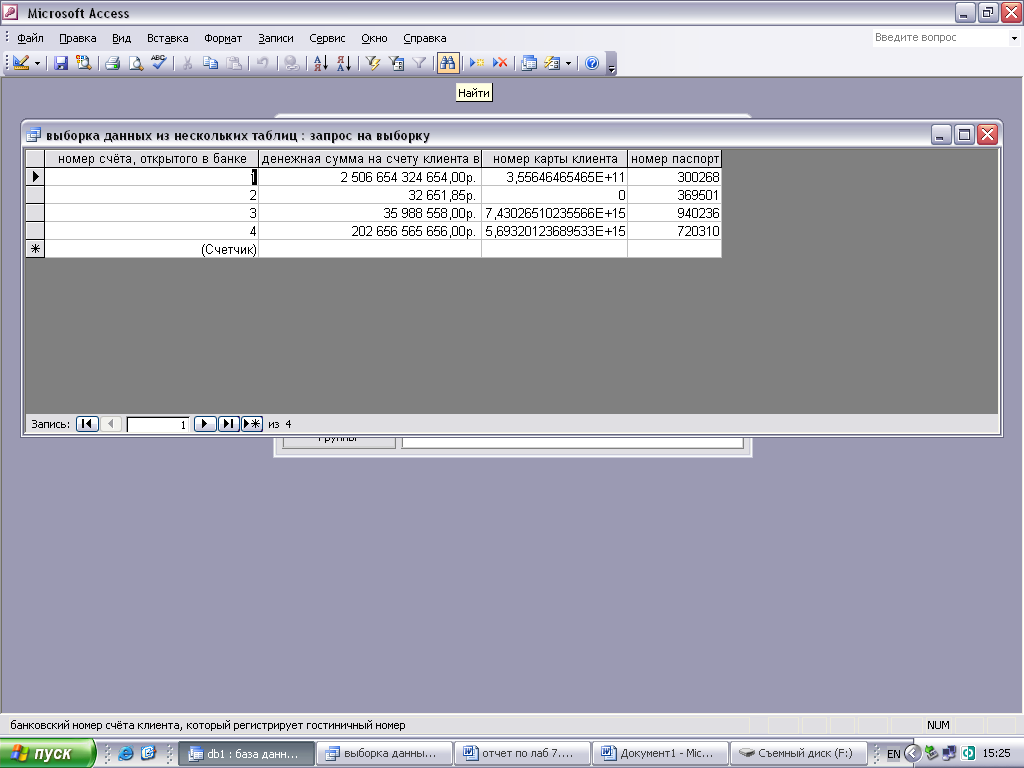Screen dimensions: 1024x768
Task: Click the new-record asterisk row selector
Action: click(x=35, y=249)
